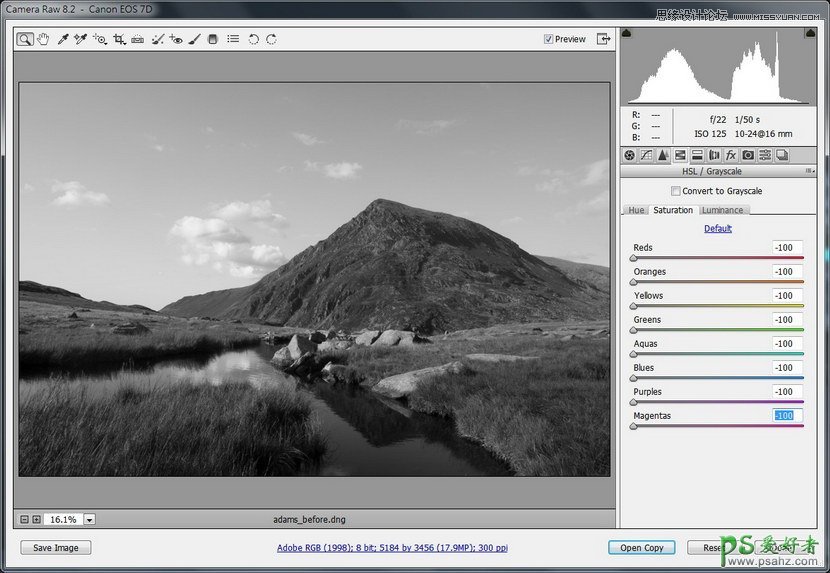Image resolution: width=830 pixels, height=573 pixels.
Task: Open the Tone Curve panel
Action: coord(646,155)
